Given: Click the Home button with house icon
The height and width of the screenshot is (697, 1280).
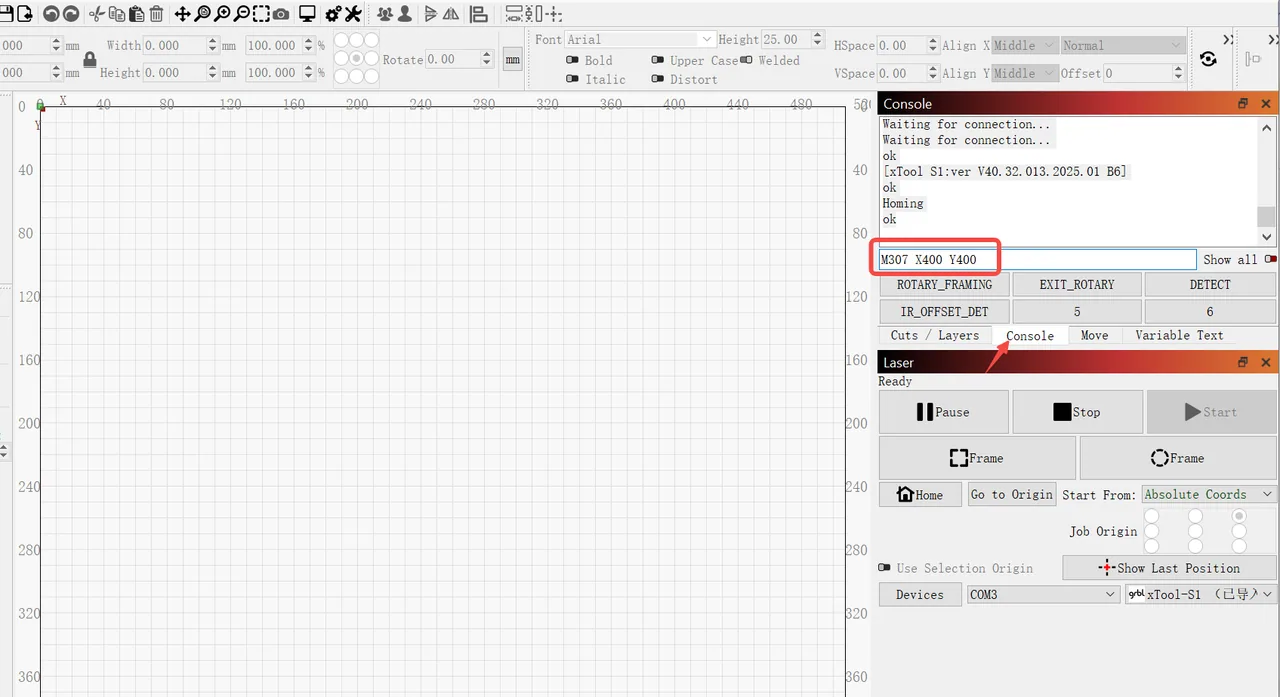Looking at the screenshot, I should click(x=921, y=494).
